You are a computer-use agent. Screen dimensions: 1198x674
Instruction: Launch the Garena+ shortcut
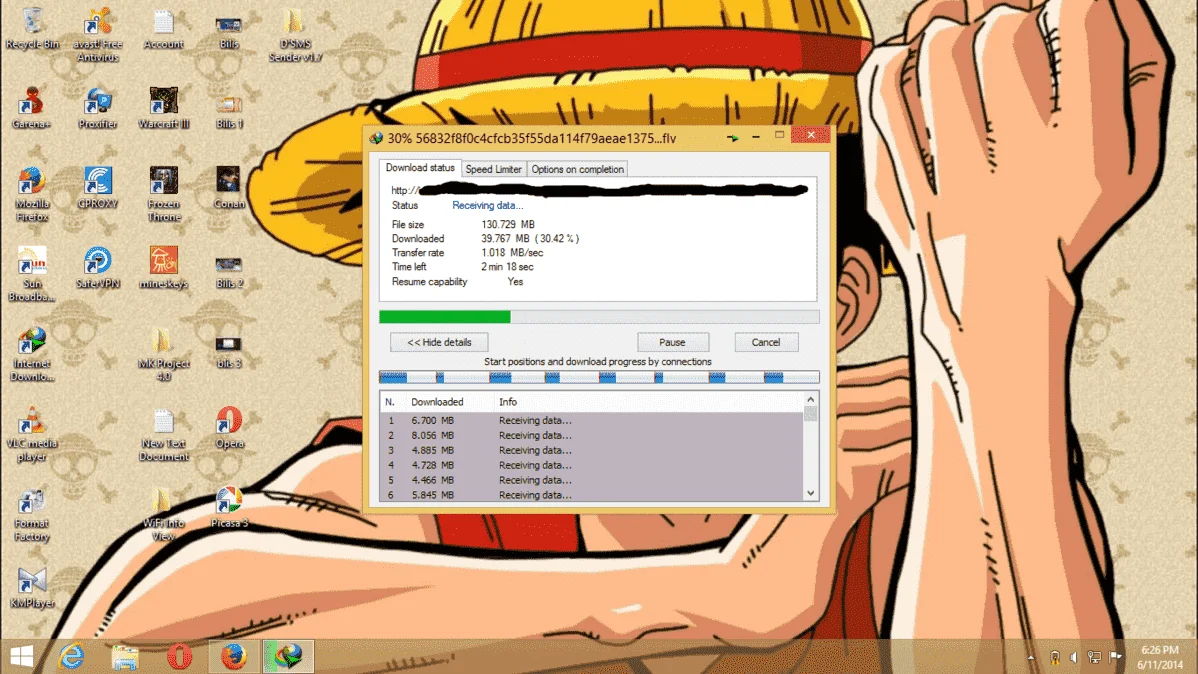[32, 108]
